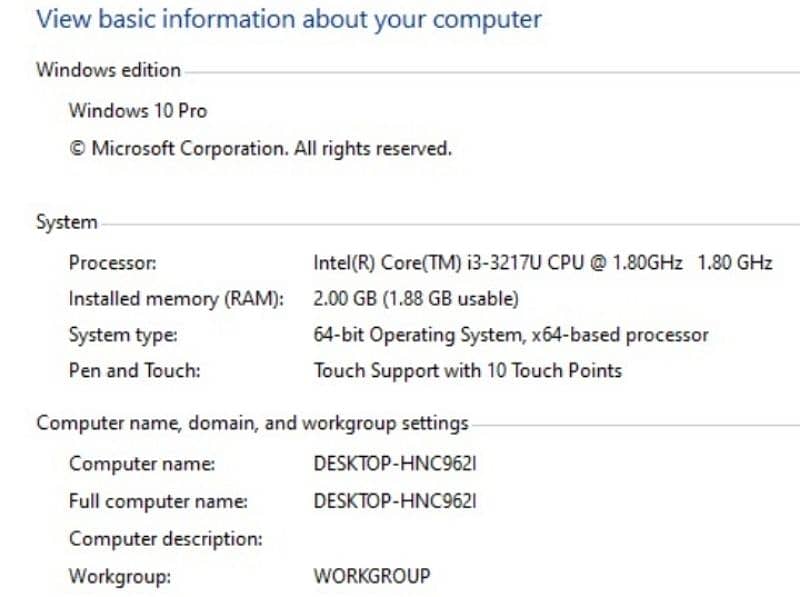Click the 'Computer name, domain, and workgroup settings' header

(x=252, y=423)
